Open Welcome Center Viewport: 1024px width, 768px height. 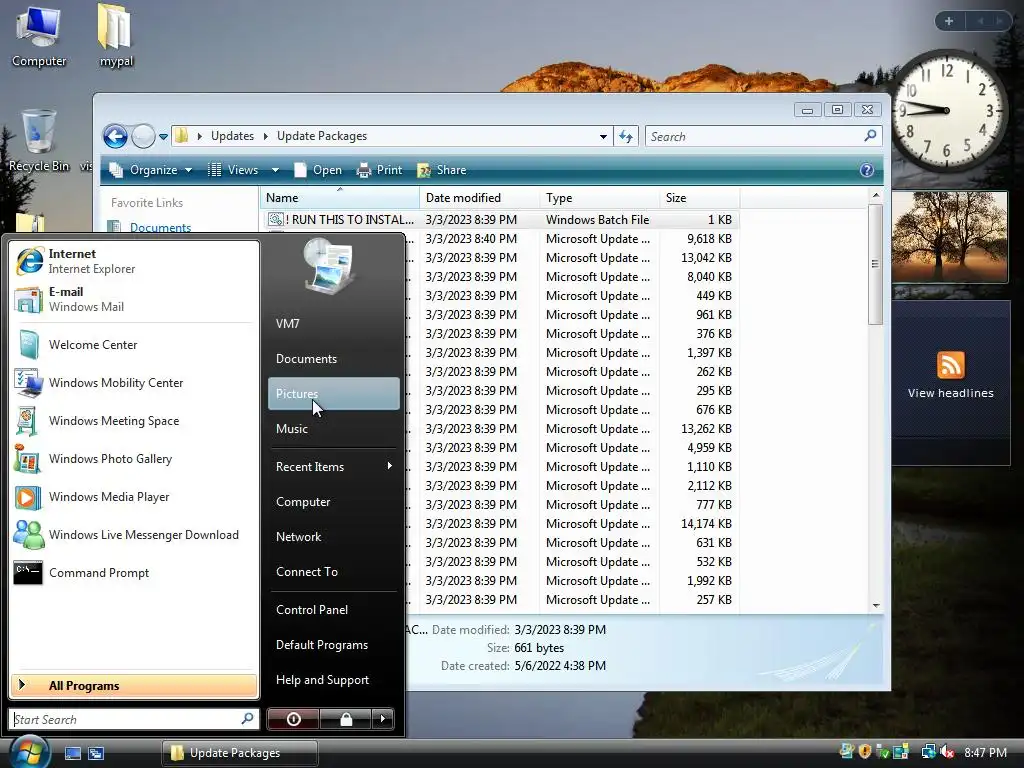[134, 345]
